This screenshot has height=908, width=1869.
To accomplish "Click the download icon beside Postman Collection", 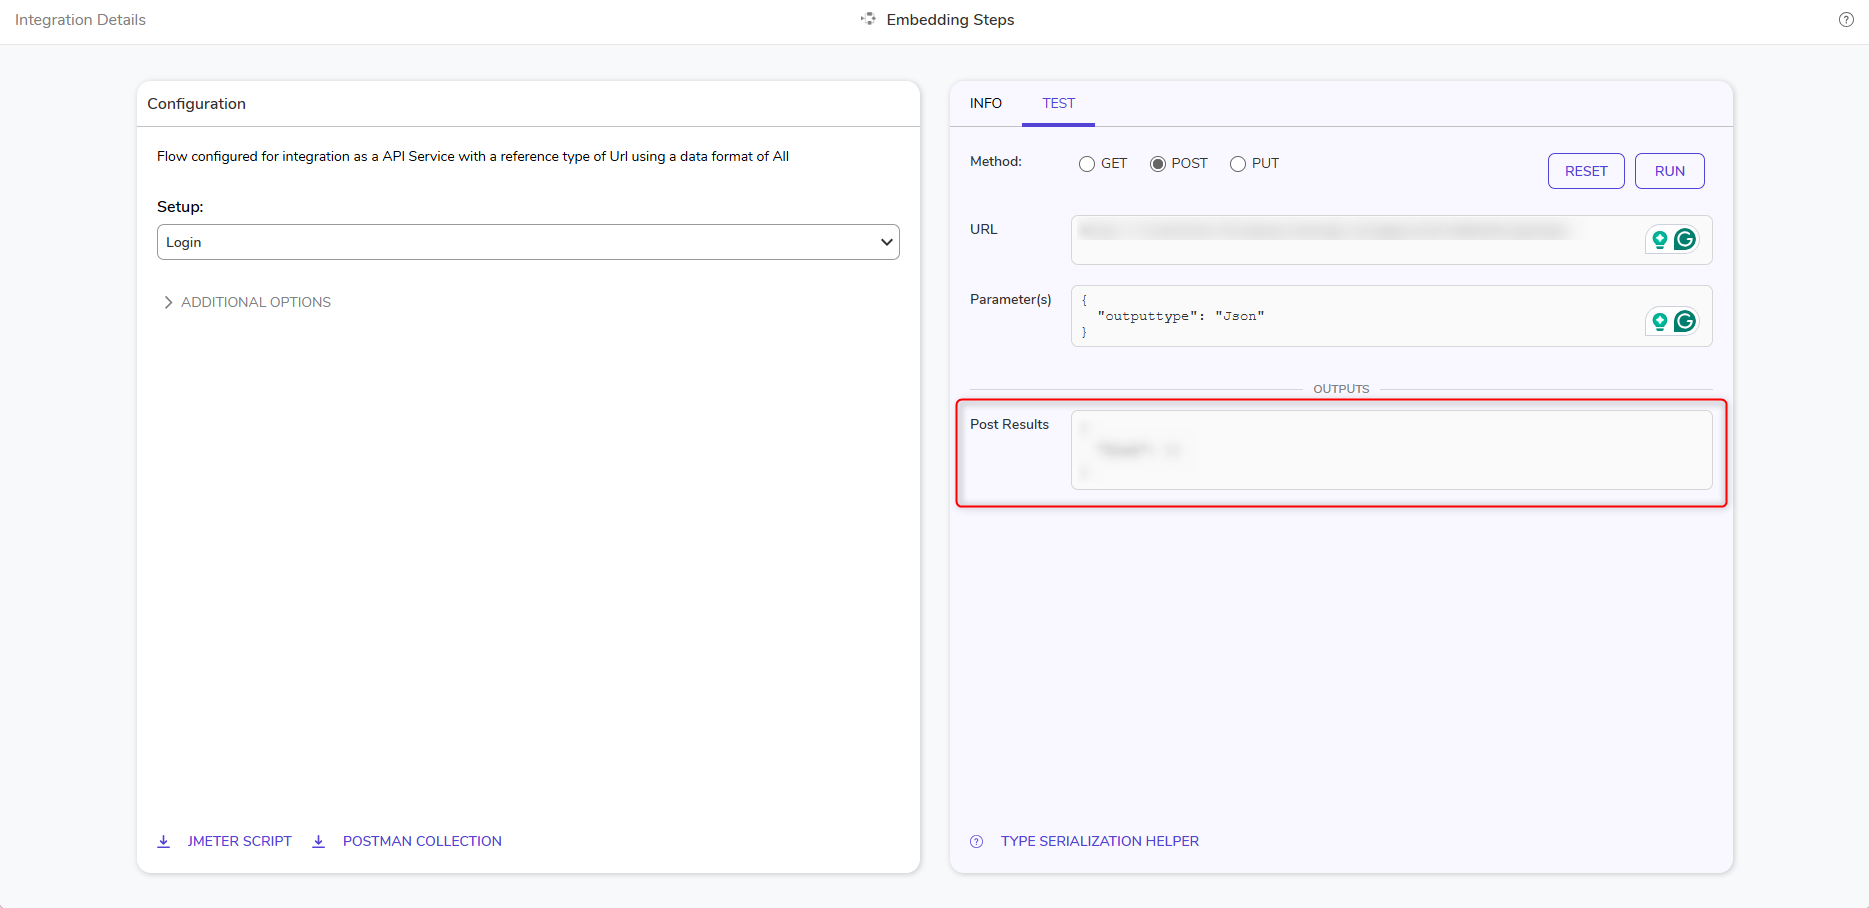I will point(319,841).
